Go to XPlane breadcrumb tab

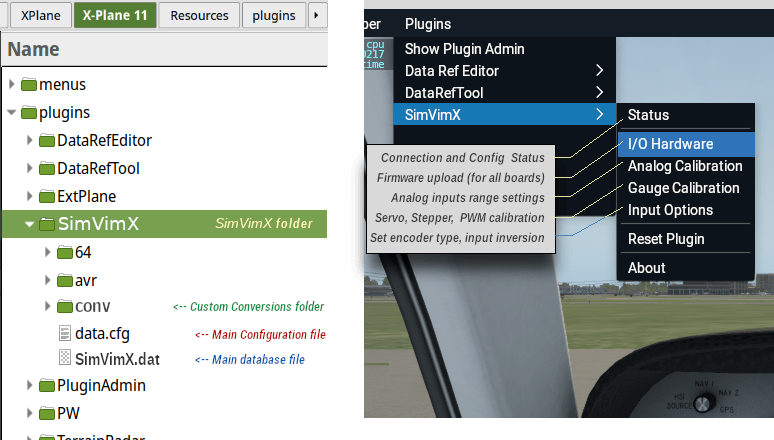pos(40,15)
